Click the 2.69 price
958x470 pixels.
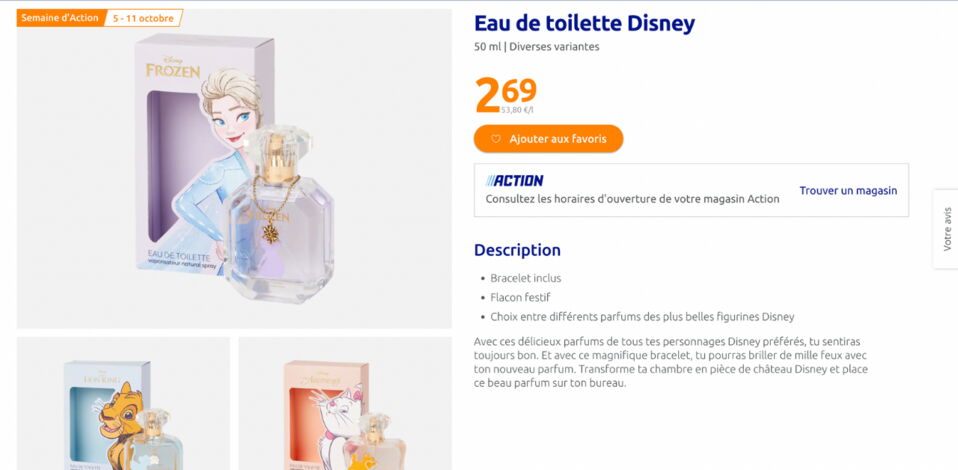coord(505,93)
